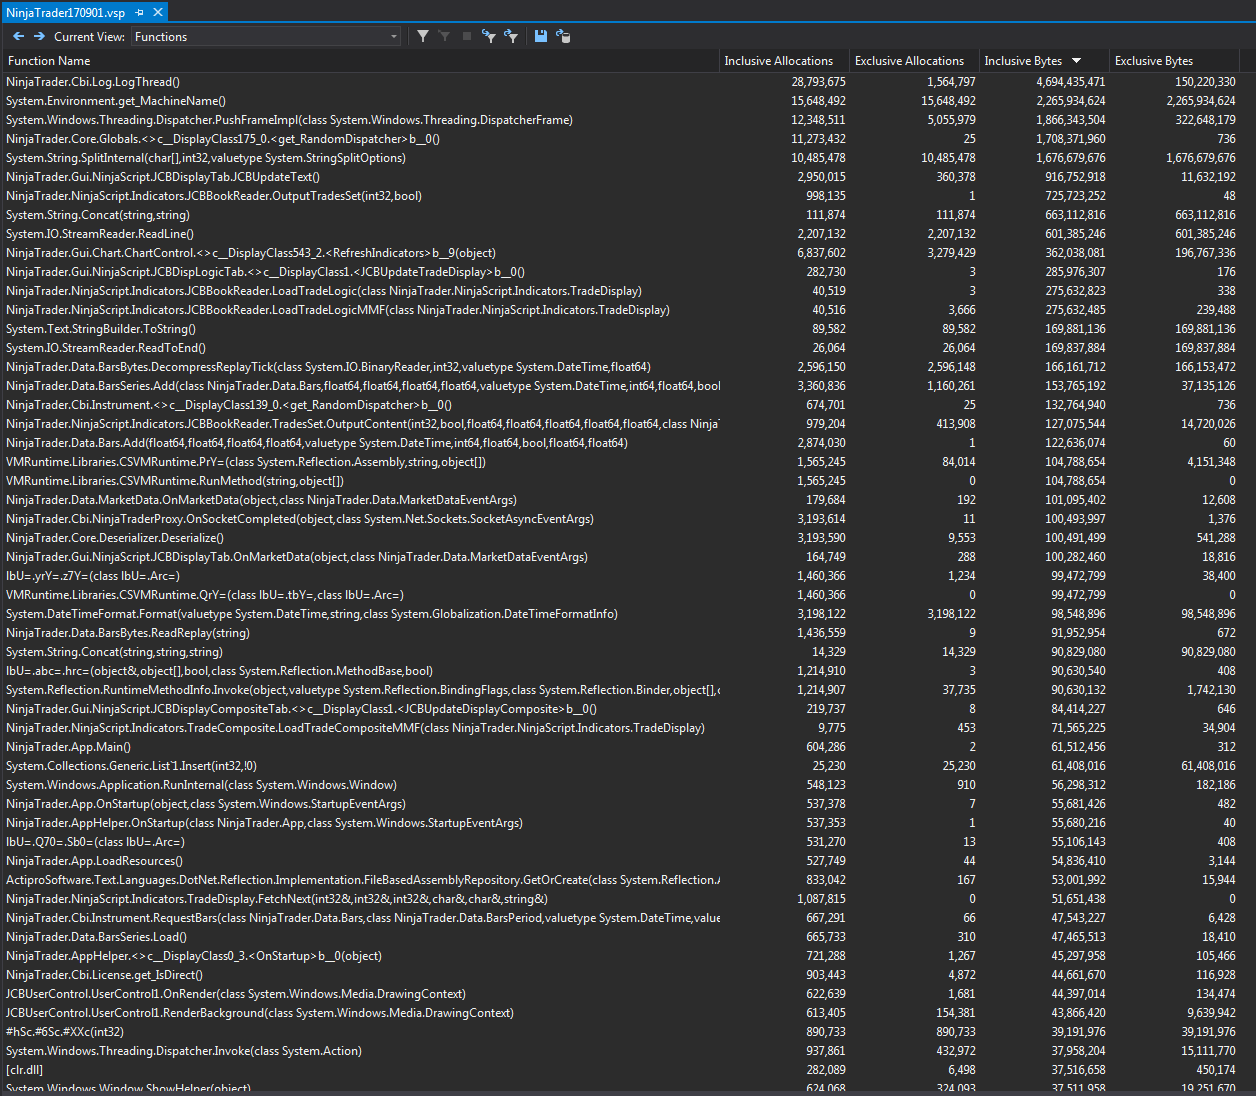Screen dimensions: 1256x1096
Task: Pin the NinjaTrader170901.vsp tab
Action: click(x=140, y=12)
